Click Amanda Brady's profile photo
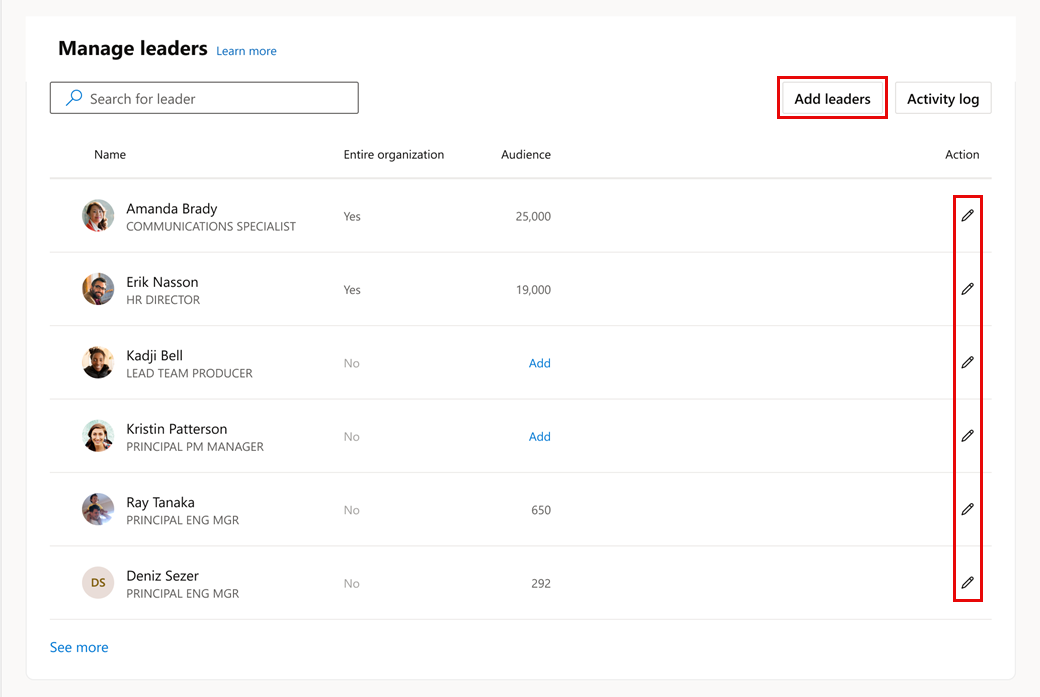Screen dimensions: 1040x697 (x=98, y=216)
